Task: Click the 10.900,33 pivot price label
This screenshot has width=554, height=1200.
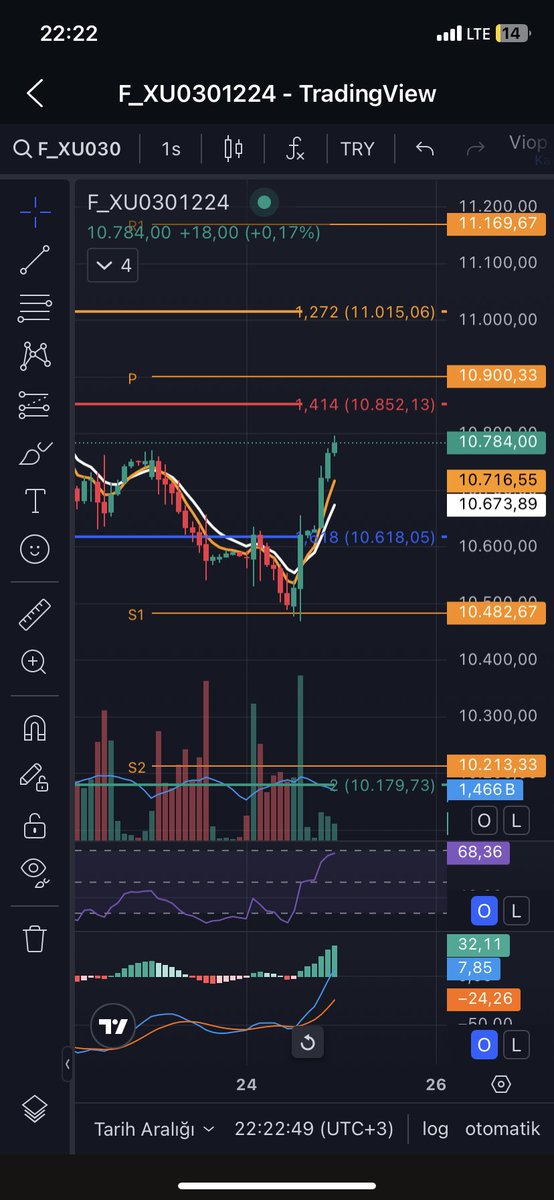Action: tap(498, 376)
